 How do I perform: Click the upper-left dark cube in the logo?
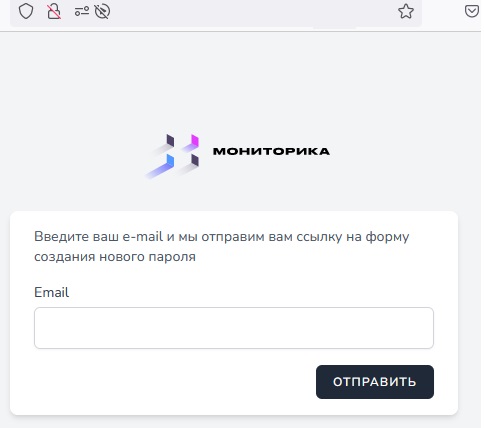point(170,140)
